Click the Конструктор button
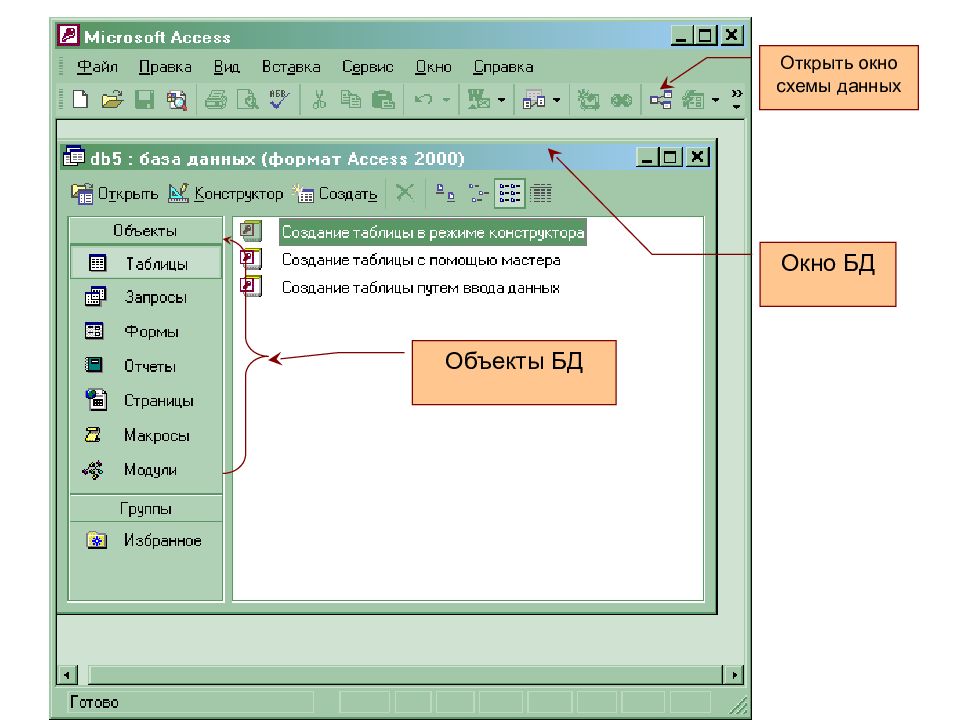This screenshot has height=720, width=960. 226,193
